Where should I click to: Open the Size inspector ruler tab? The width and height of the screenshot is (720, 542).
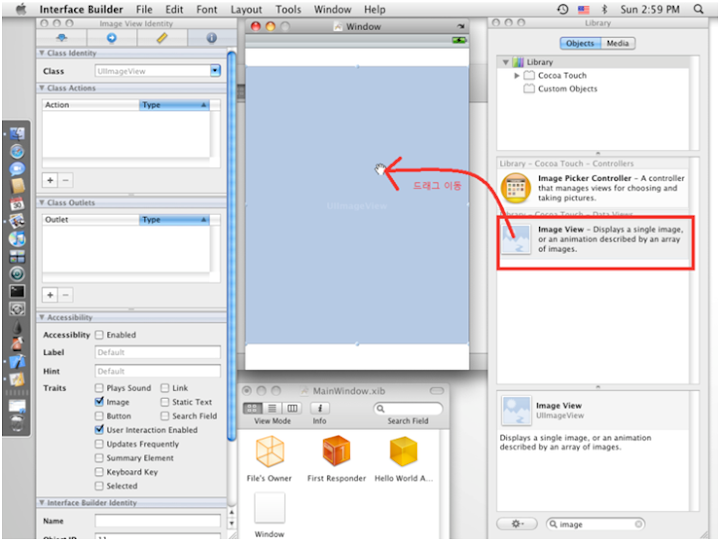(162, 38)
